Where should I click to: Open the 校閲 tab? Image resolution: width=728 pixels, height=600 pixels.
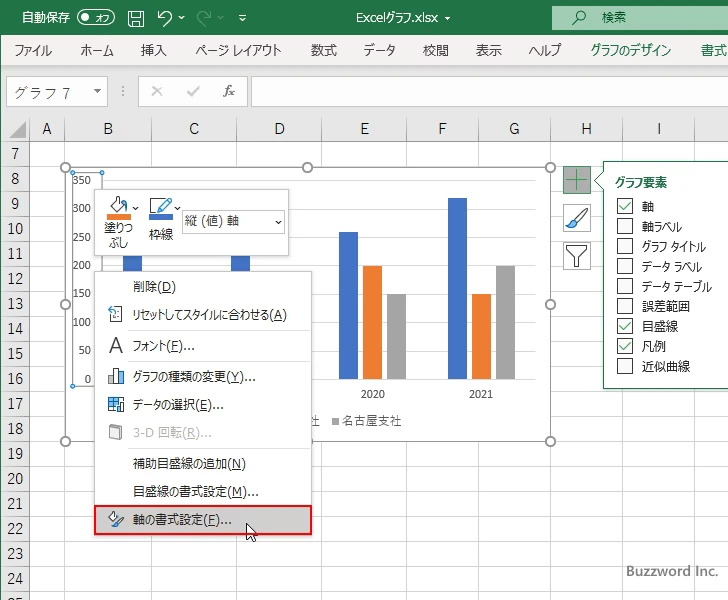click(436, 50)
